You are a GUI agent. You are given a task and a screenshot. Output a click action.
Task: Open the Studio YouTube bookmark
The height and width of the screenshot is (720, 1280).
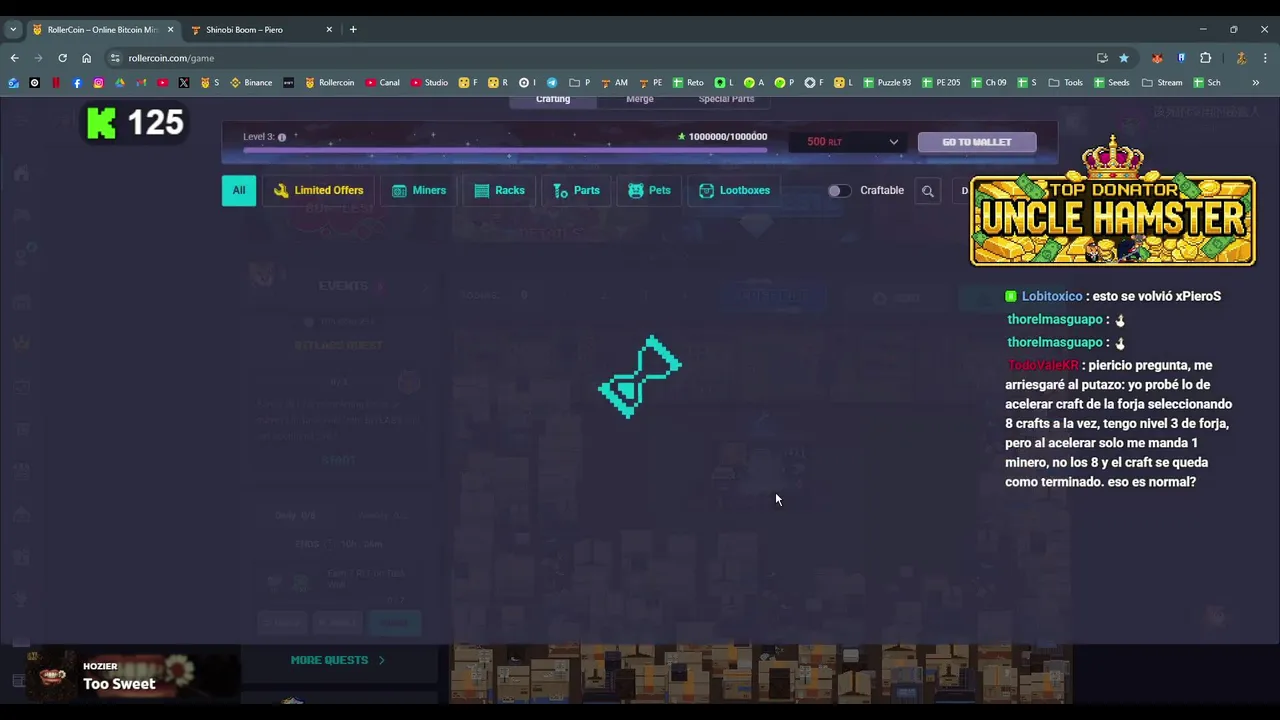coord(429,83)
